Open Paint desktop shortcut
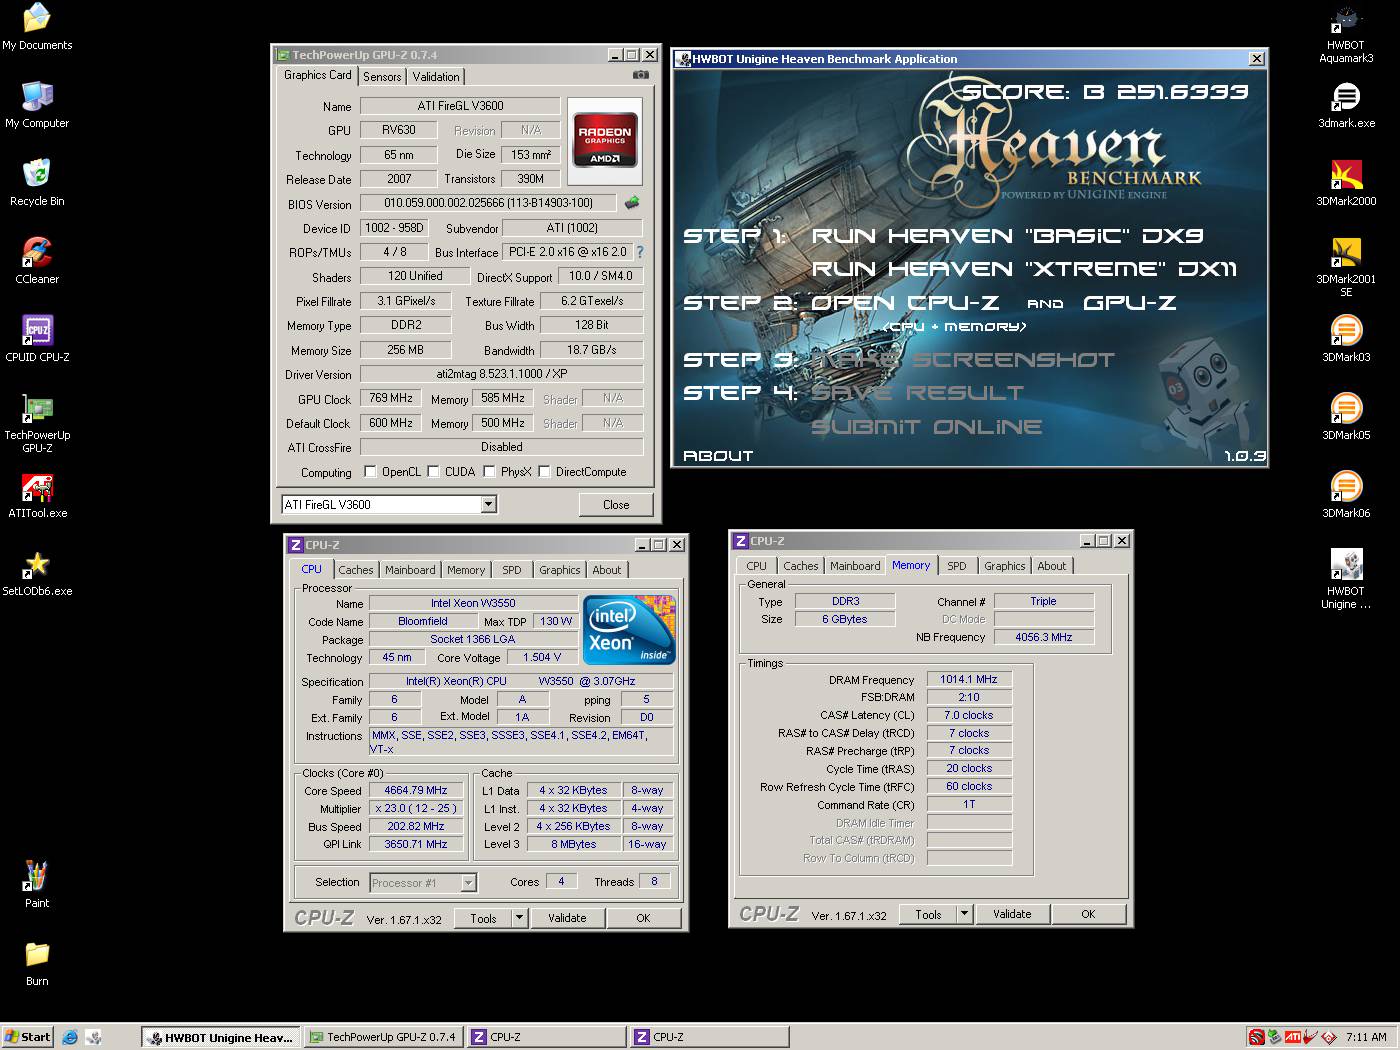 37,885
